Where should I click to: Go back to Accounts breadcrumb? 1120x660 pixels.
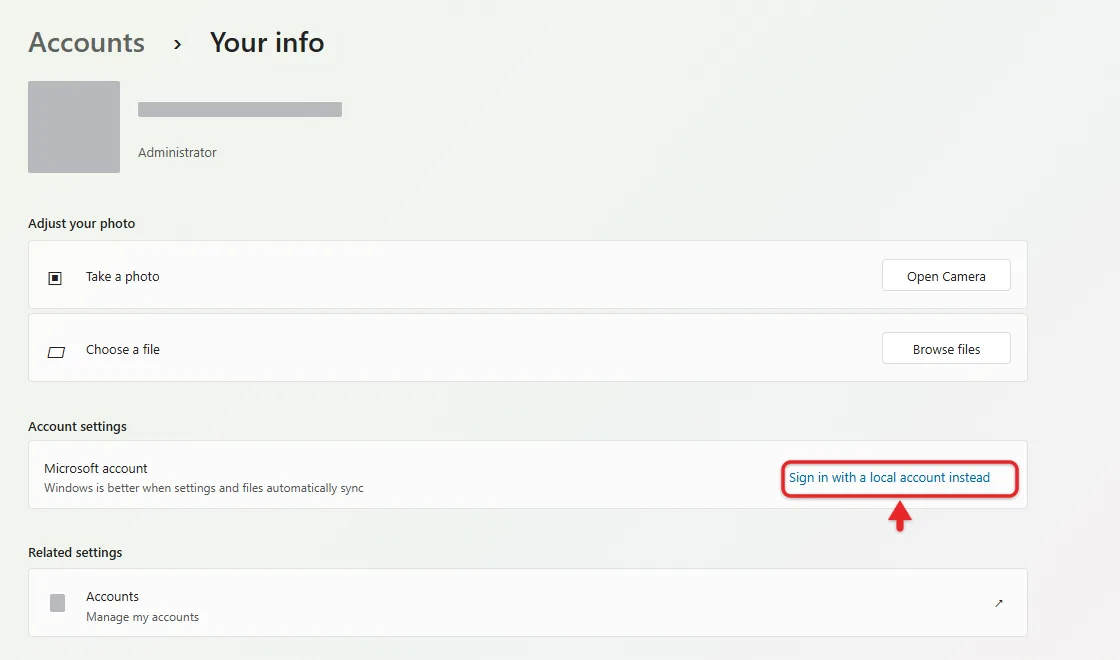86,43
